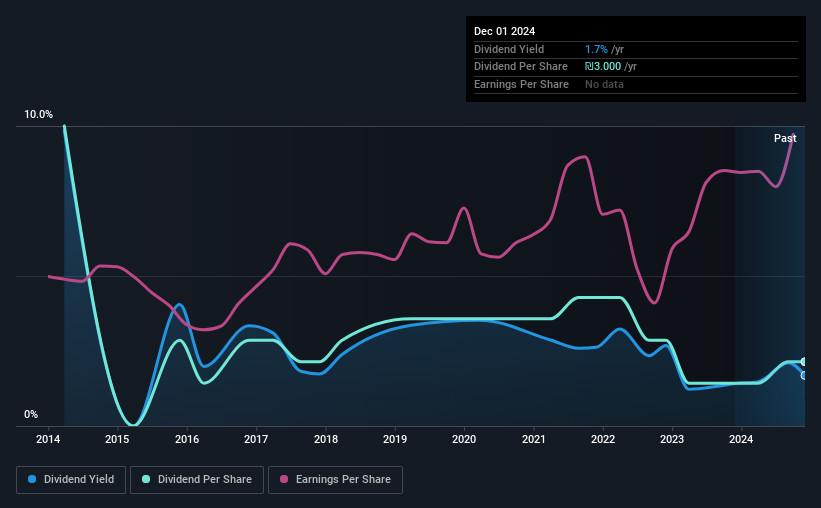This screenshot has width=821, height=508.
Task: Click the teal endpoint marker at chart's right edge
Action: point(804,362)
